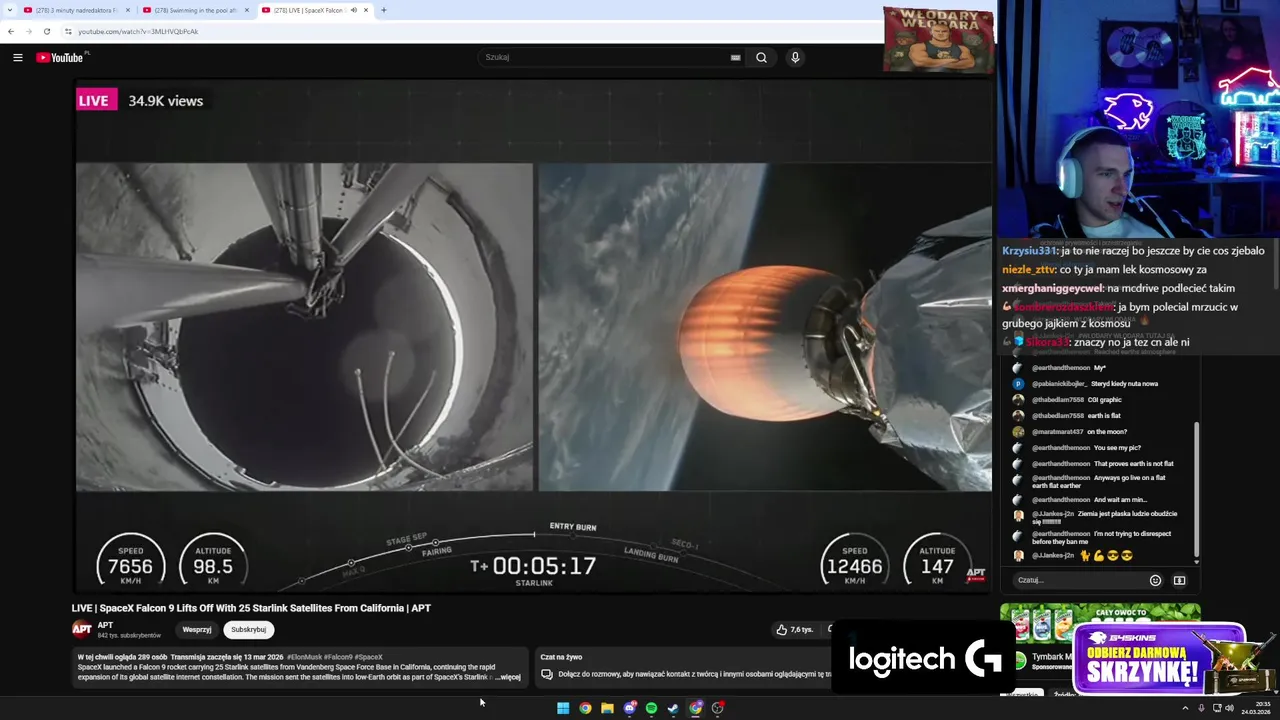Screen dimensions: 1280x720
Task: Click the video title text
Action: point(251,608)
